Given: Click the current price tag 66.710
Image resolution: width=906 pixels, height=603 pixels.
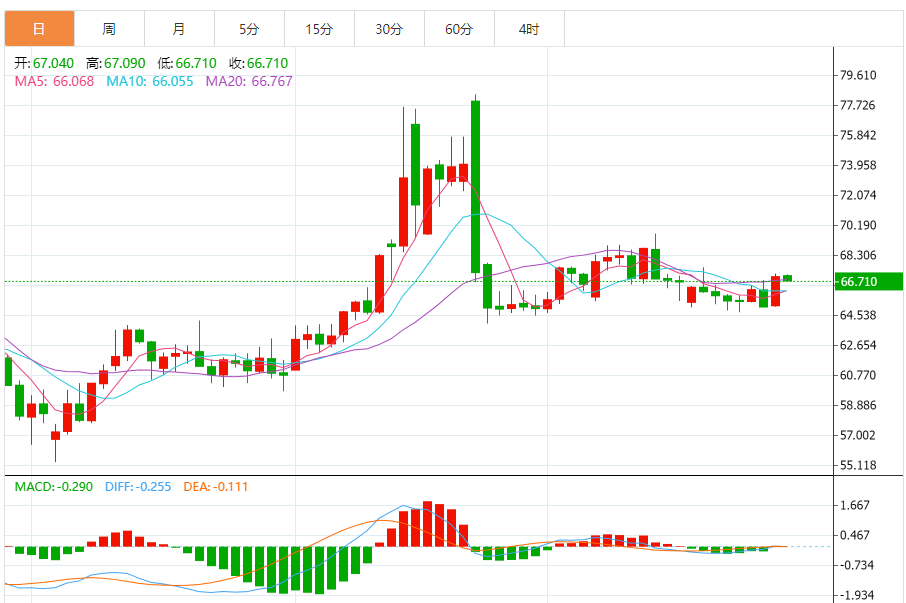Looking at the screenshot, I should click(868, 282).
